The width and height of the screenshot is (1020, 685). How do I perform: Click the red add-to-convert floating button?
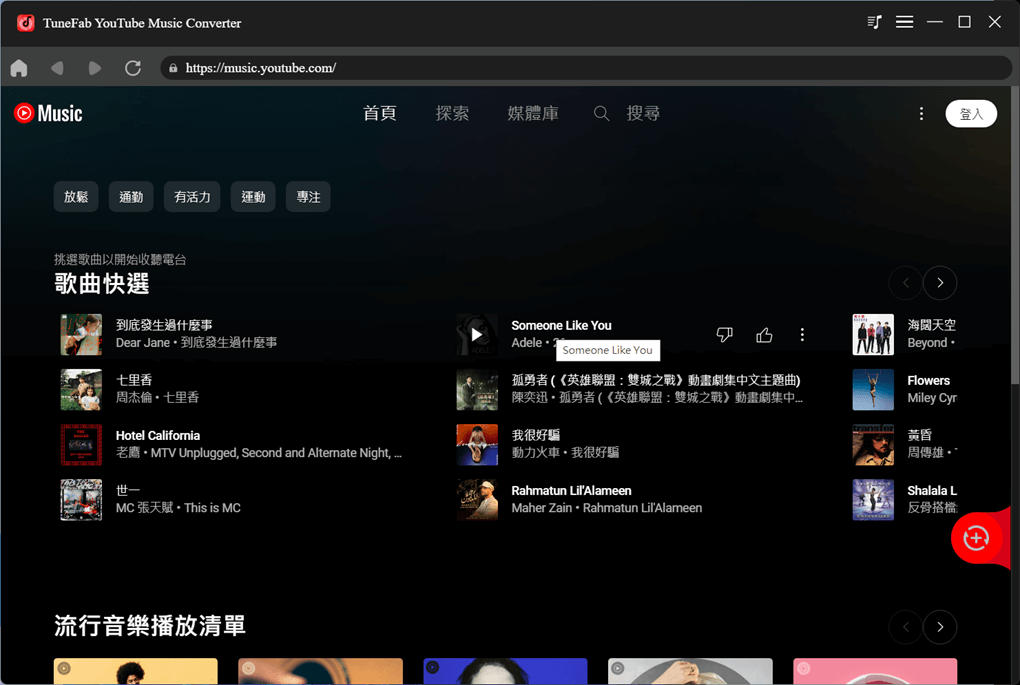click(976, 538)
